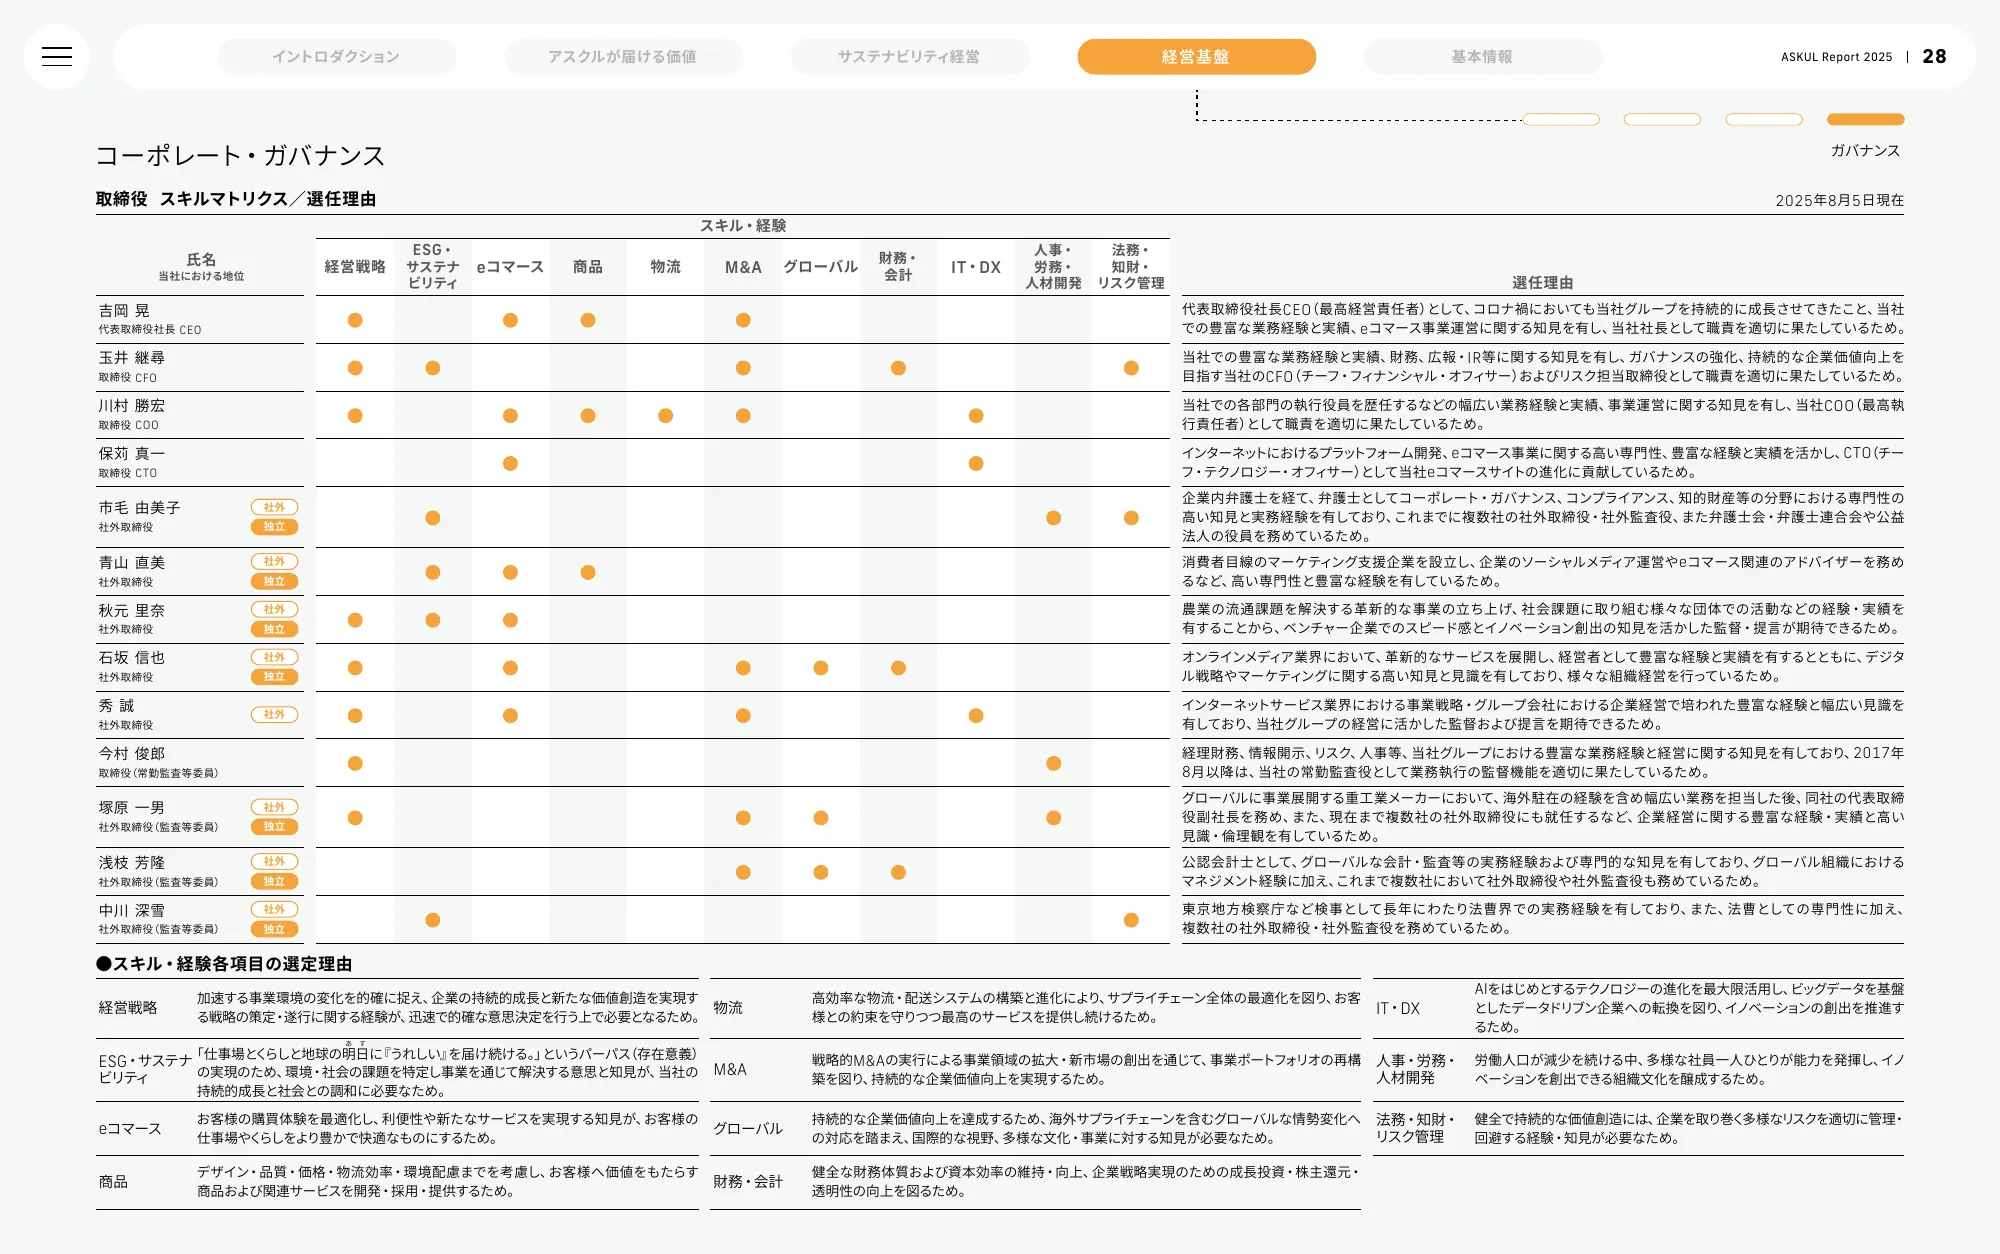This screenshot has height=1254, width=2000.
Task: Click the eコマース dot for 保苅 真一
Action: [x=510, y=462]
